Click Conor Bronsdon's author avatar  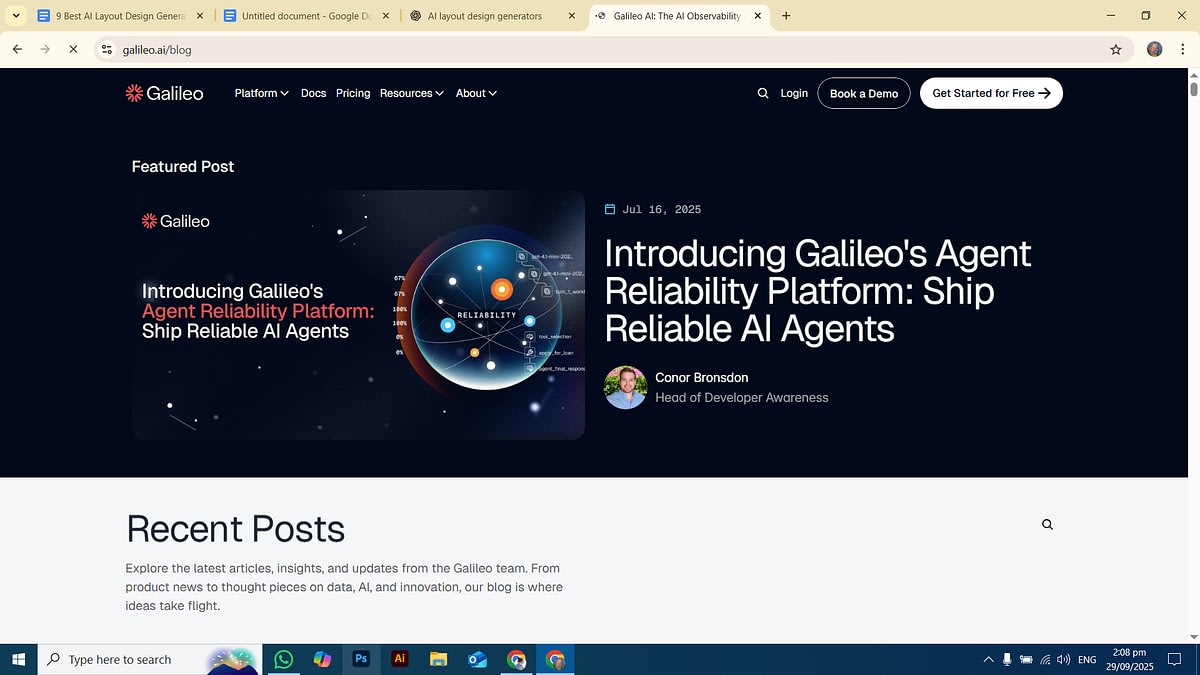point(625,388)
